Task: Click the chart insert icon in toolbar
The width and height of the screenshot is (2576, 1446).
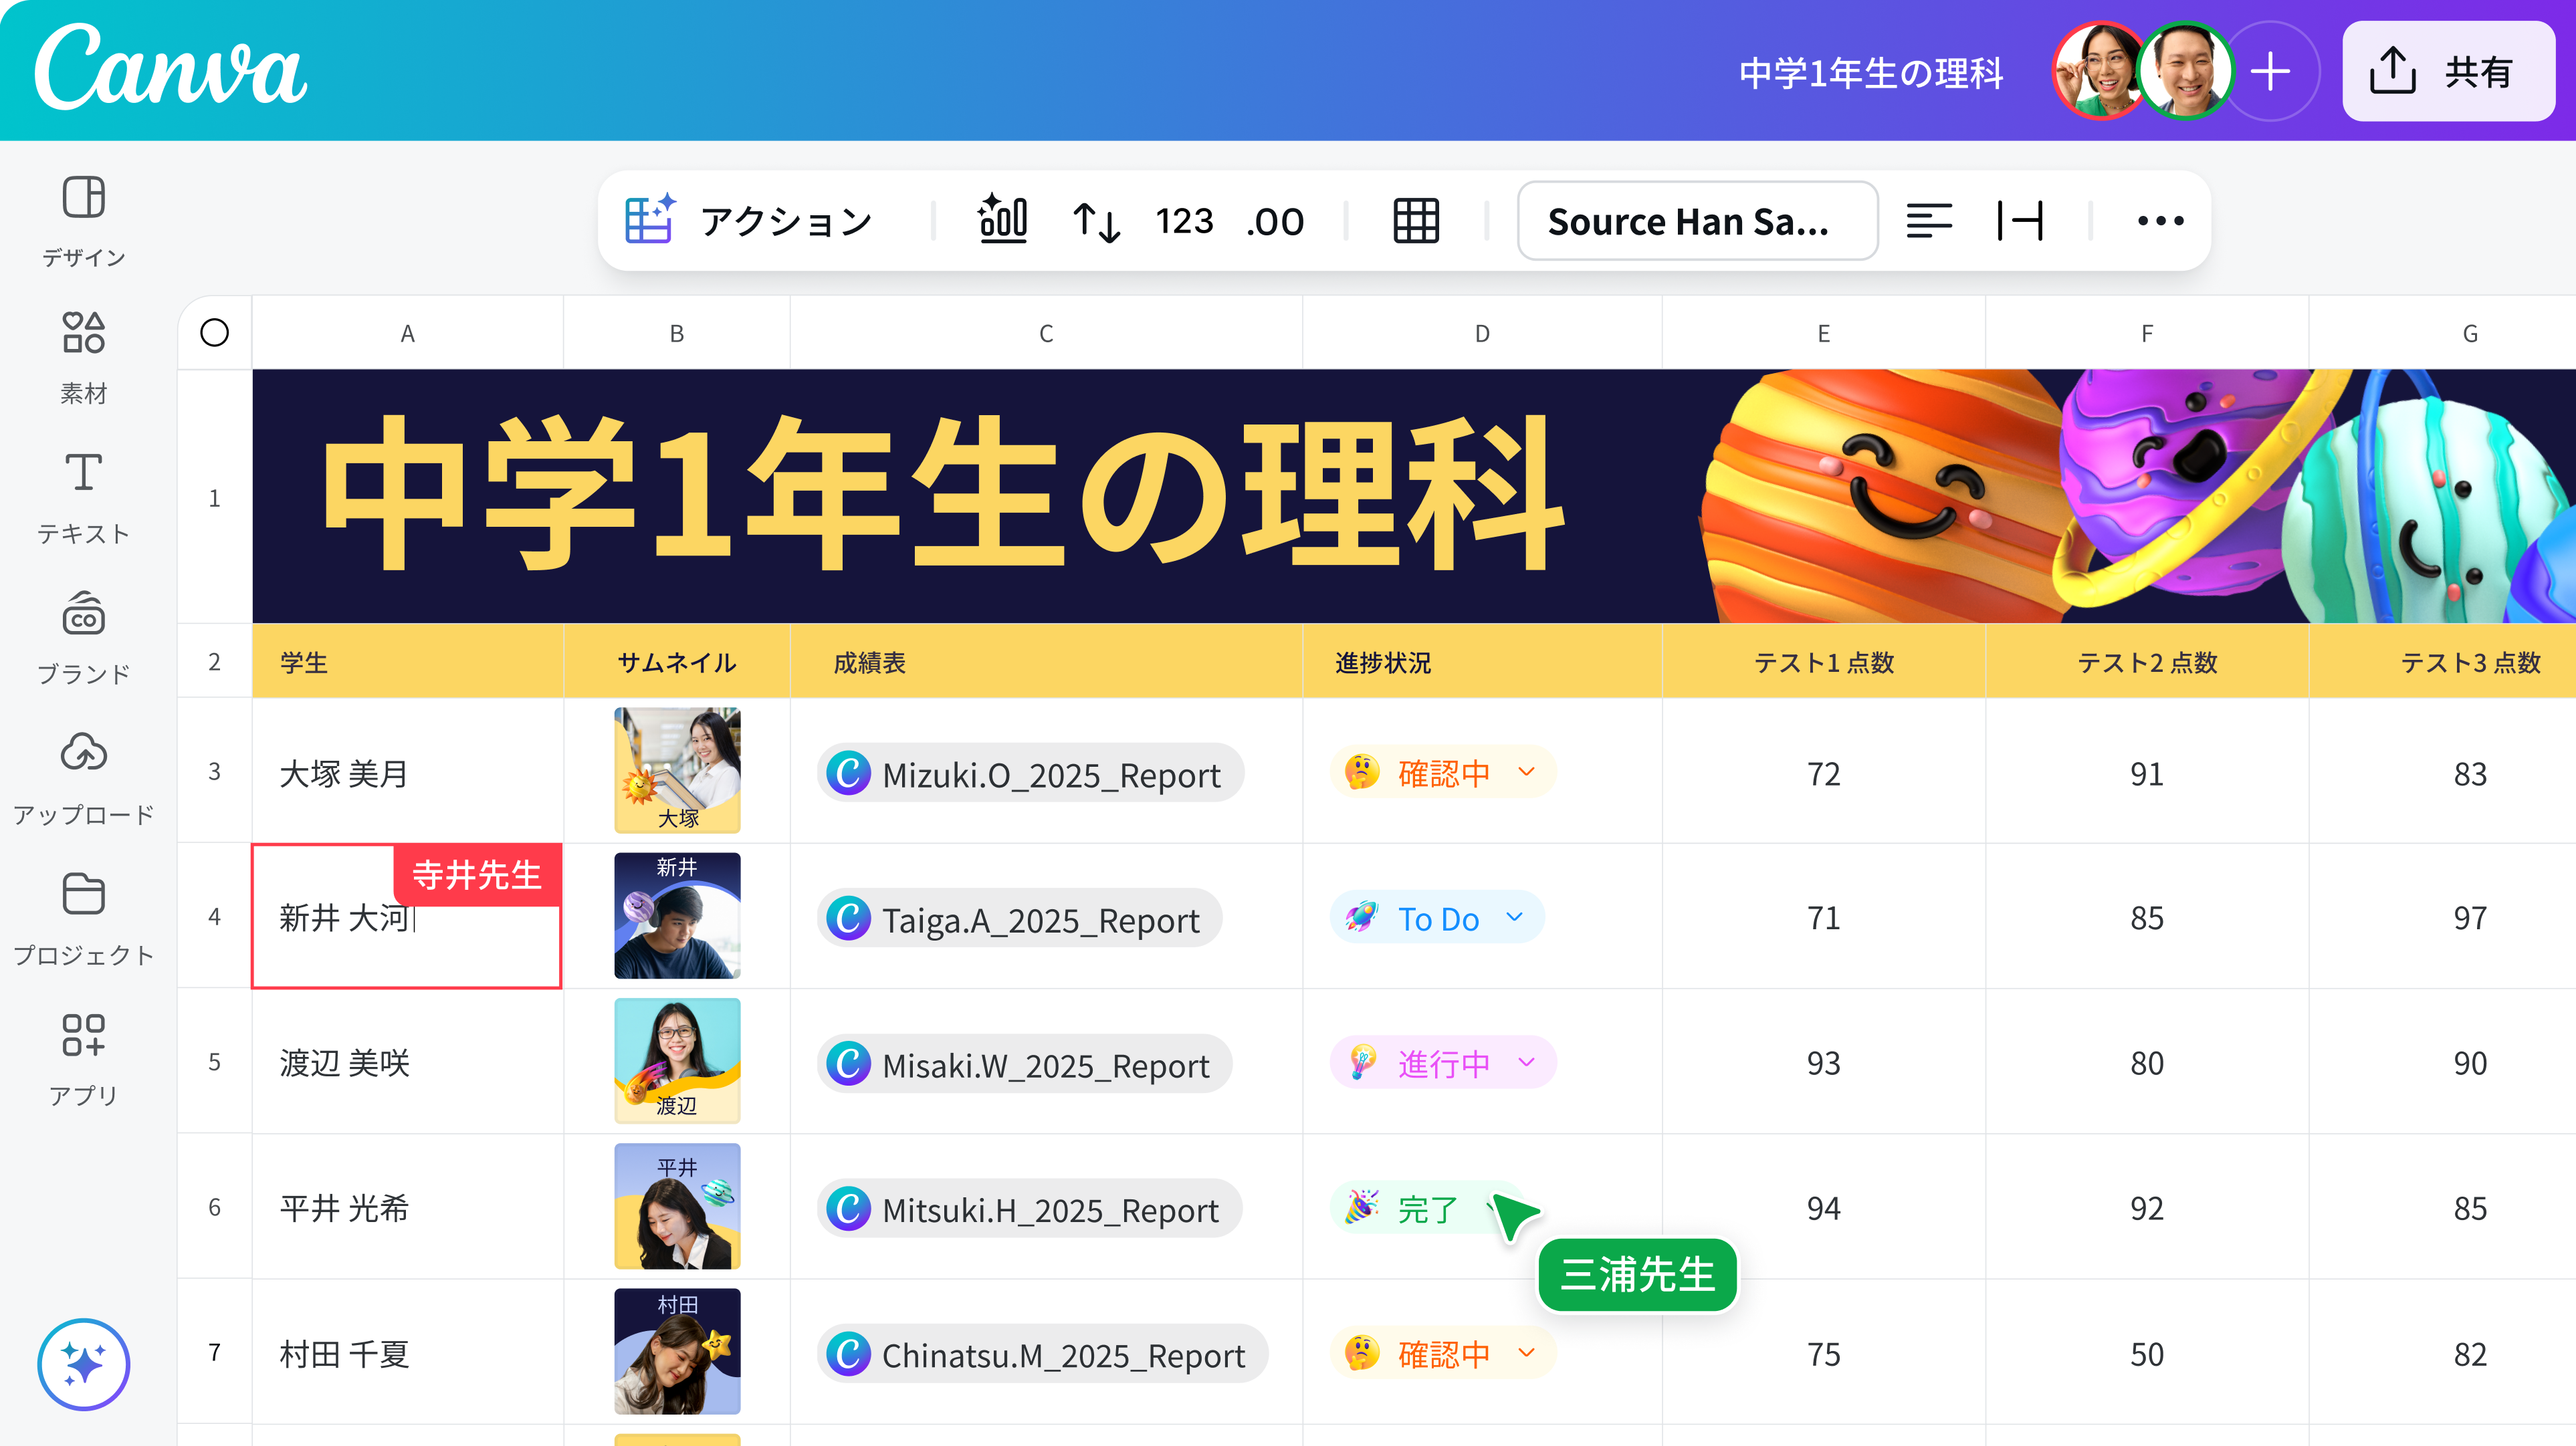Action: point(1002,219)
